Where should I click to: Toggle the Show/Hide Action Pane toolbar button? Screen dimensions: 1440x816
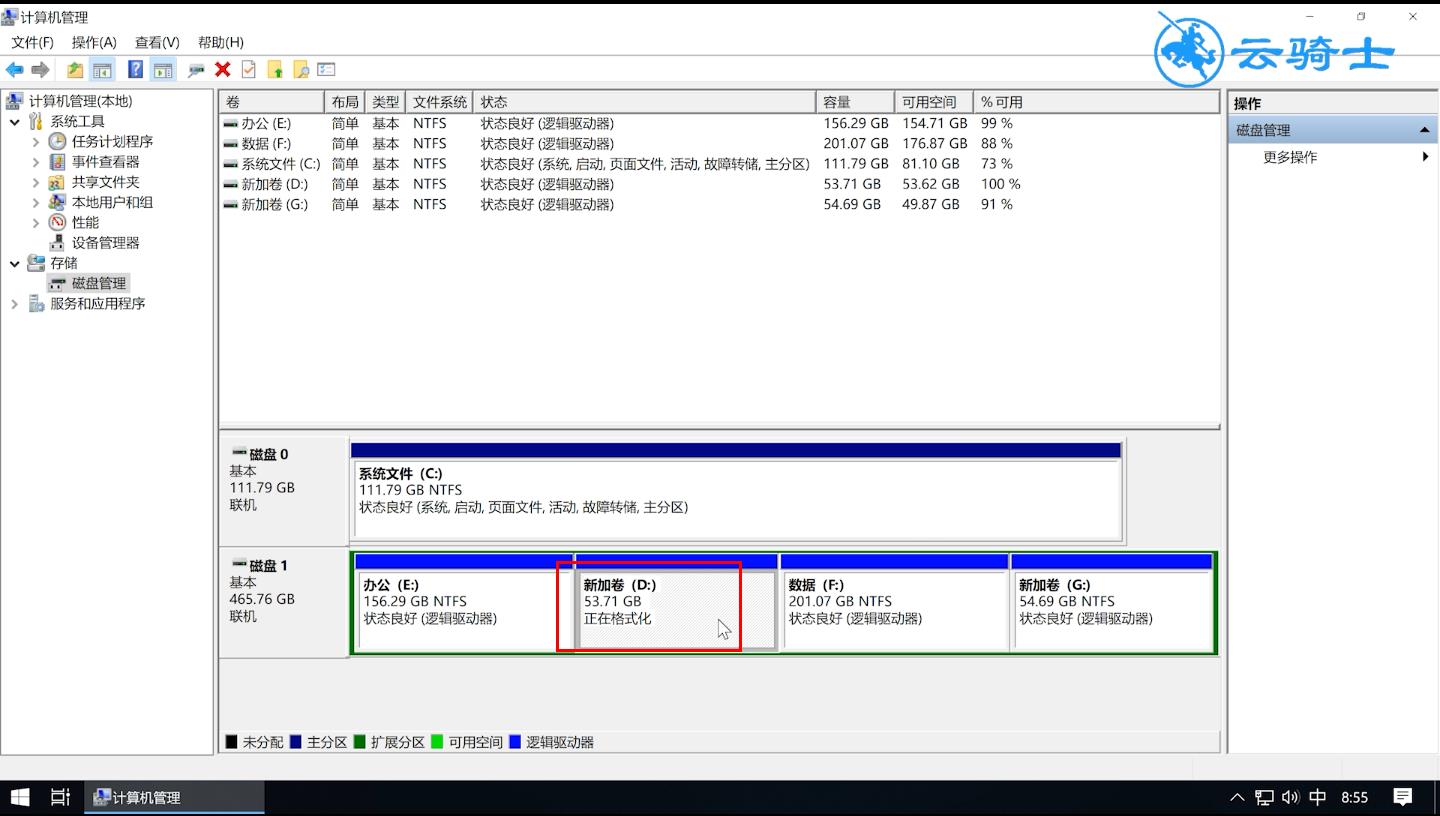[x=163, y=69]
